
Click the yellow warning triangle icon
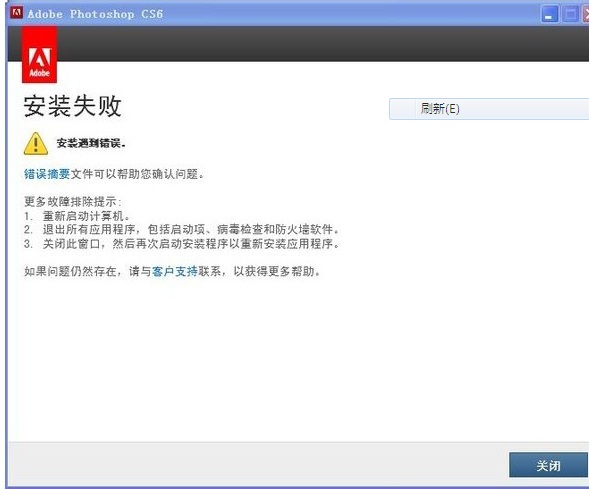coord(36,143)
